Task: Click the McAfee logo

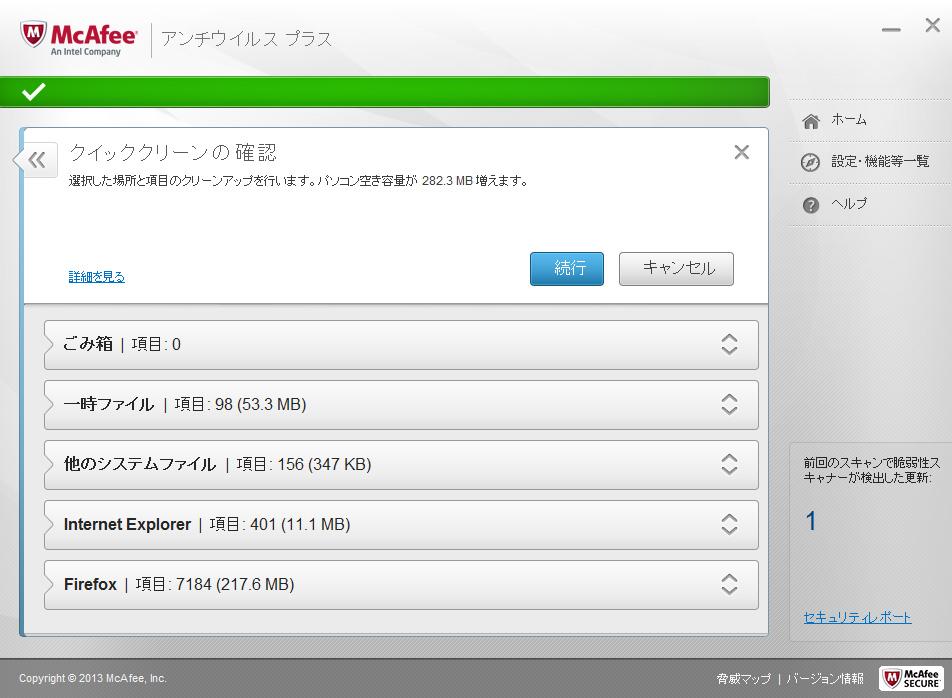Action: pyautogui.click(x=79, y=39)
